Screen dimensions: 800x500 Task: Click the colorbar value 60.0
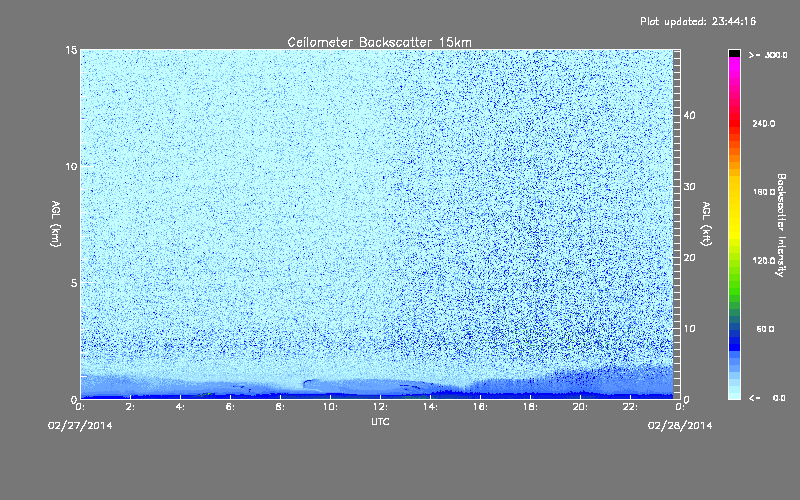(x=765, y=329)
